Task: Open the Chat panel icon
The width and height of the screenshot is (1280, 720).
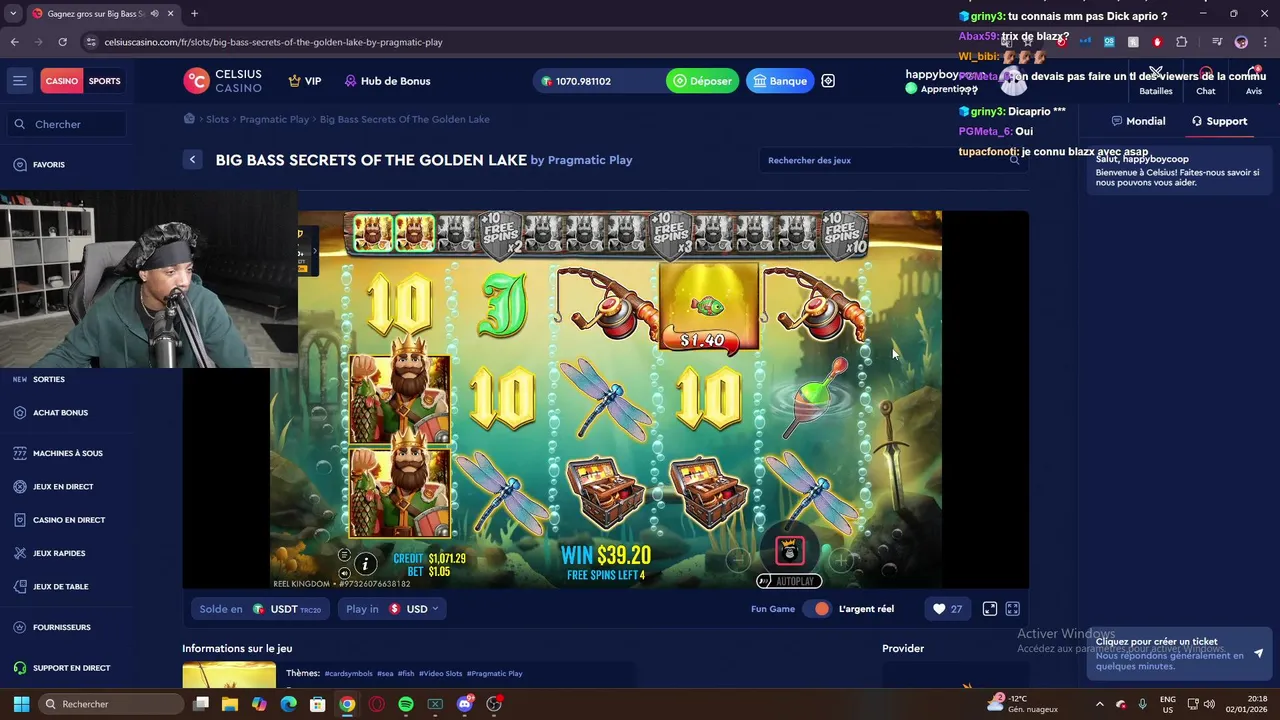Action: (x=1206, y=81)
